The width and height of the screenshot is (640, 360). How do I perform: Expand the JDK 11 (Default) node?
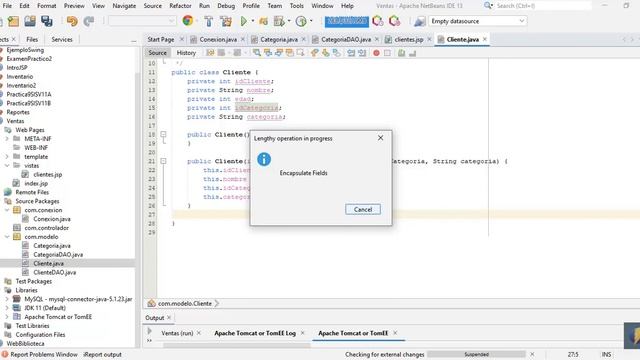pyautogui.click(x=7, y=308)
